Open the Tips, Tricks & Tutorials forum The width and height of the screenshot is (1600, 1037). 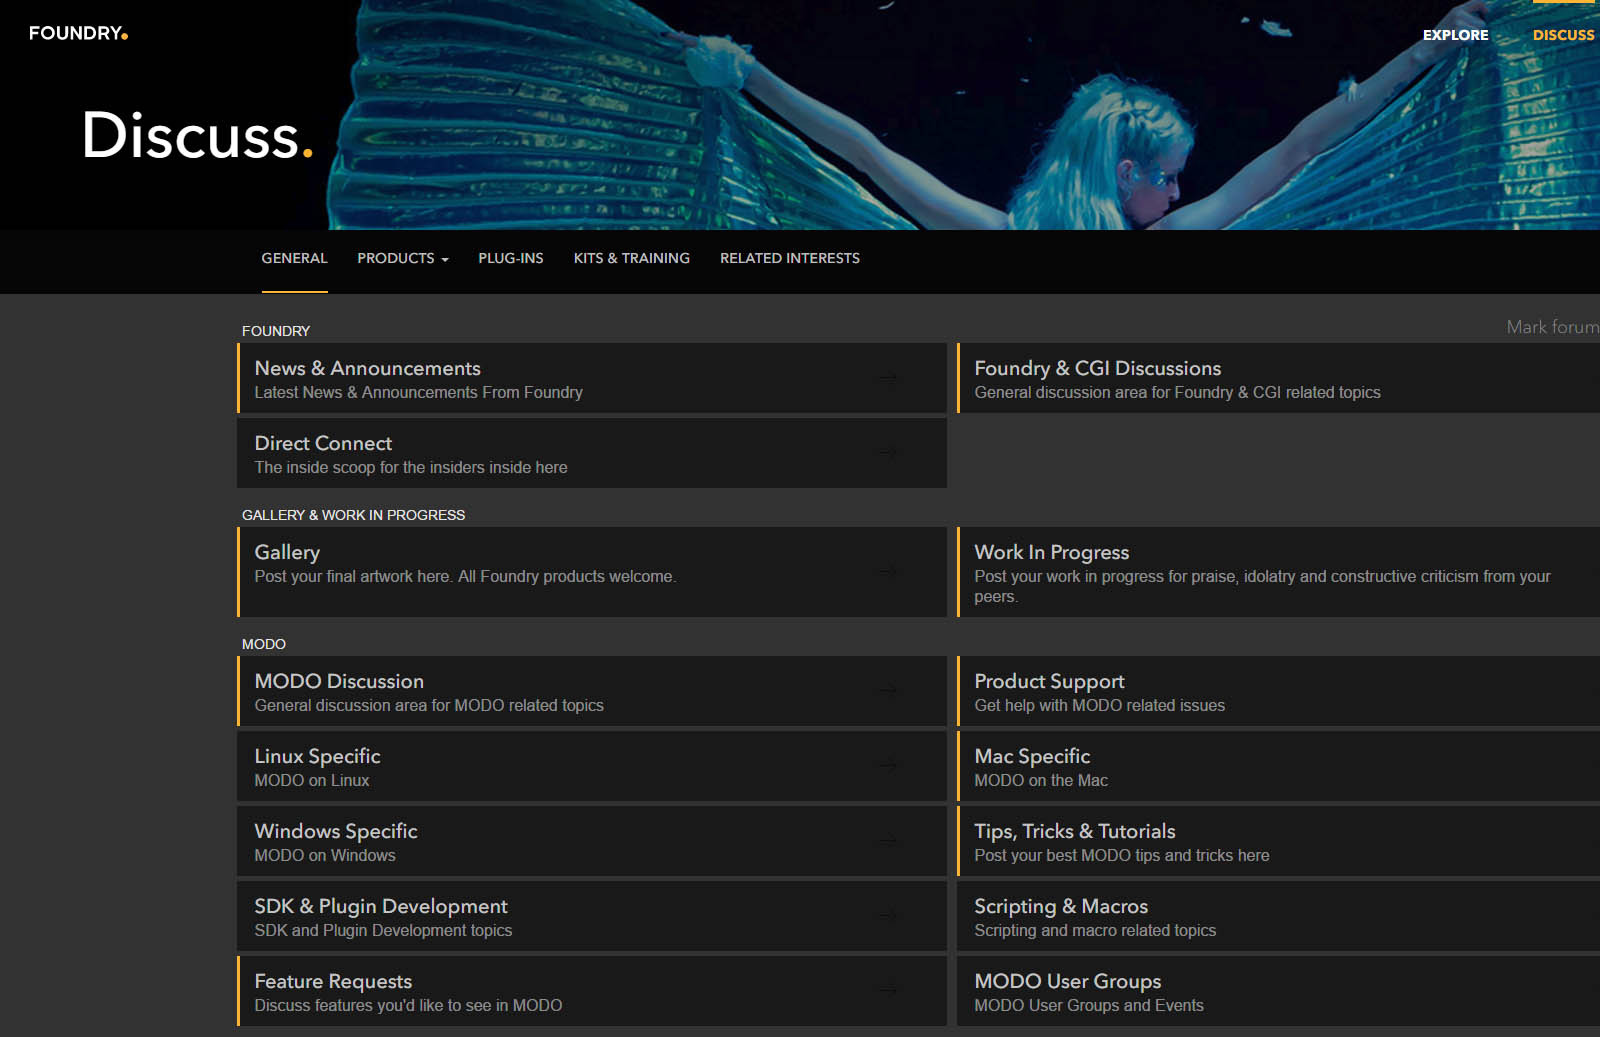1075,831
